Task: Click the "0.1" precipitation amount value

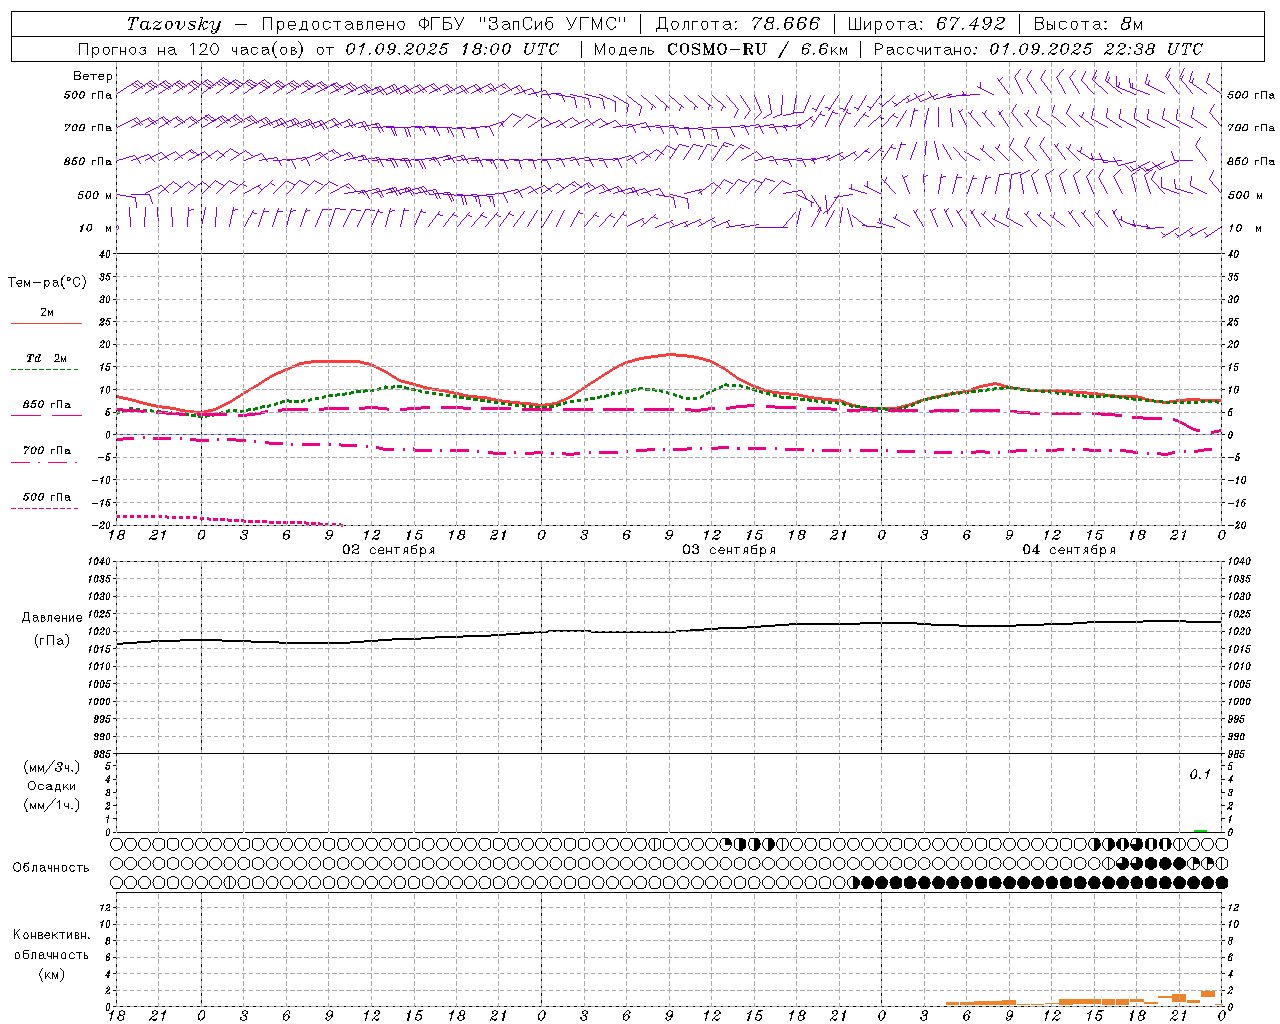Action: [x=1200, y=775]
